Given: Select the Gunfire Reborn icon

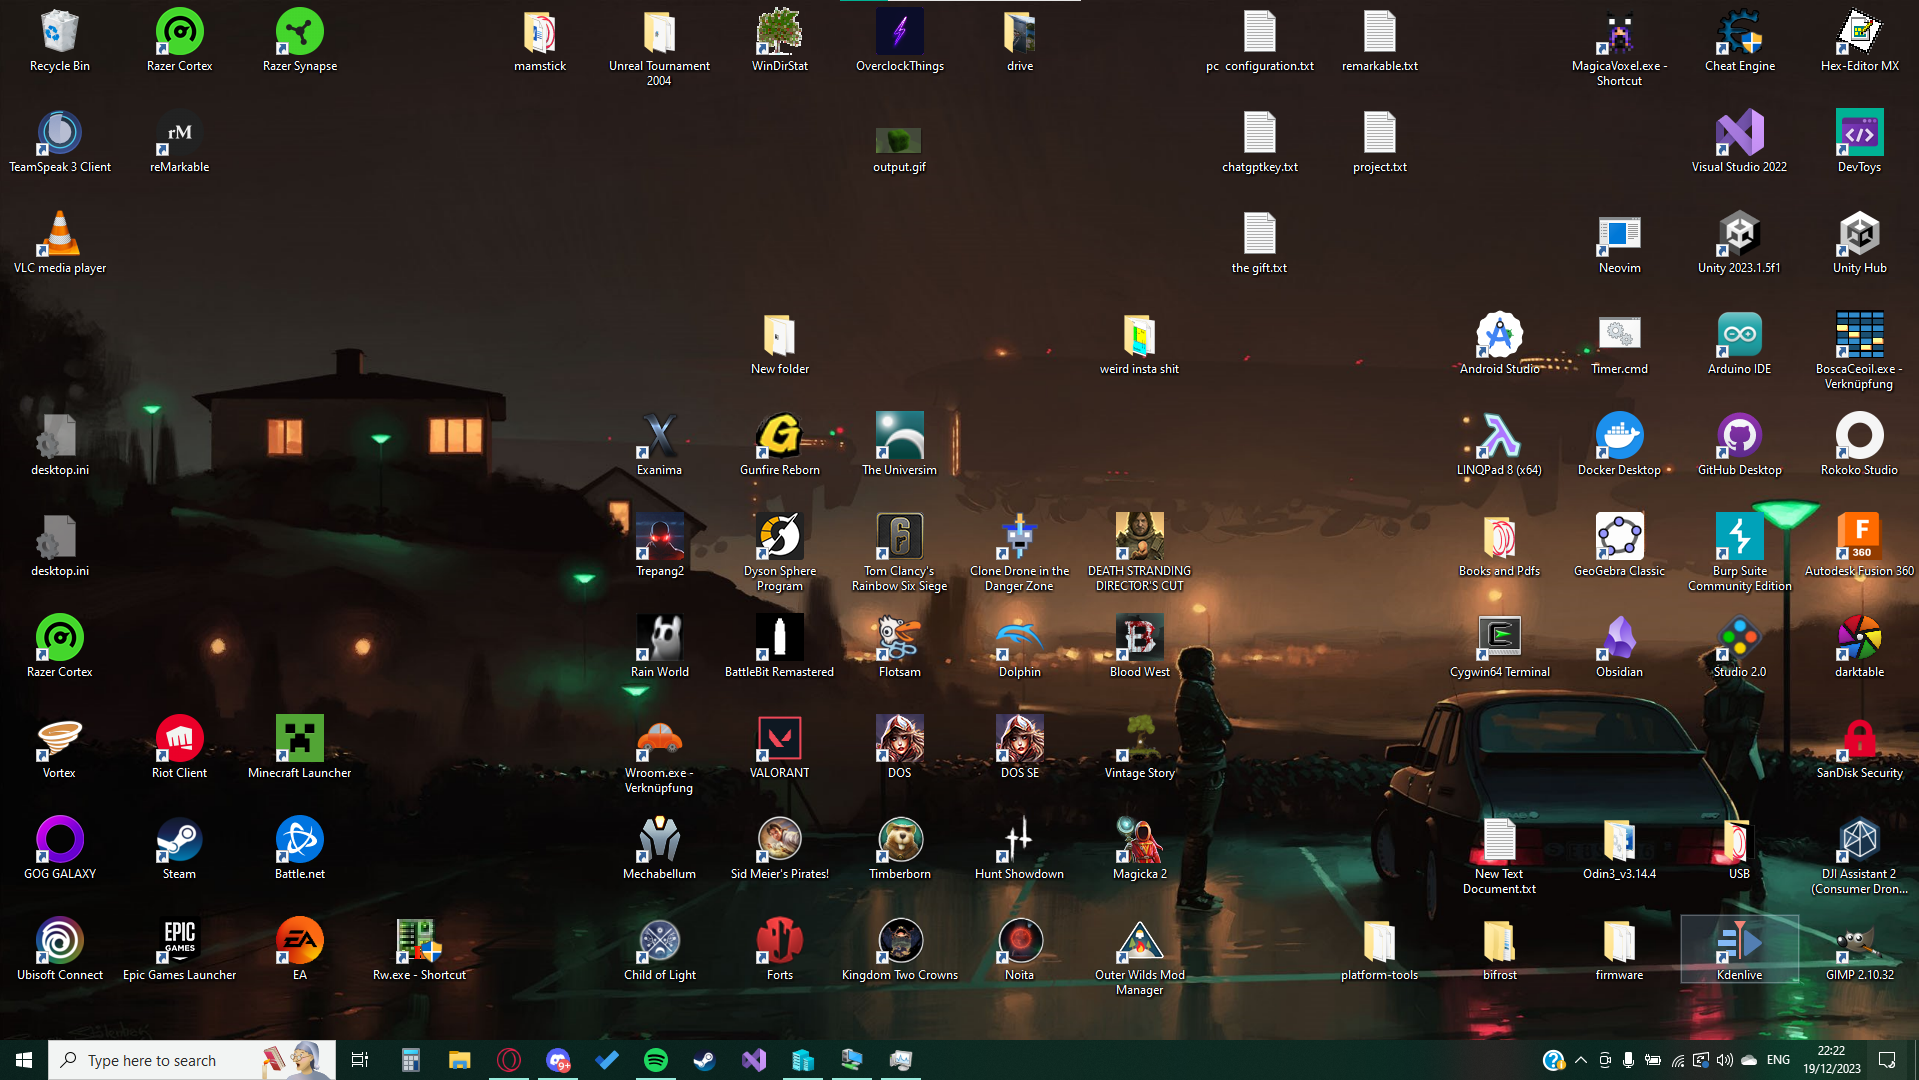Looking at the screenshot, I should [x=780, y=444].
